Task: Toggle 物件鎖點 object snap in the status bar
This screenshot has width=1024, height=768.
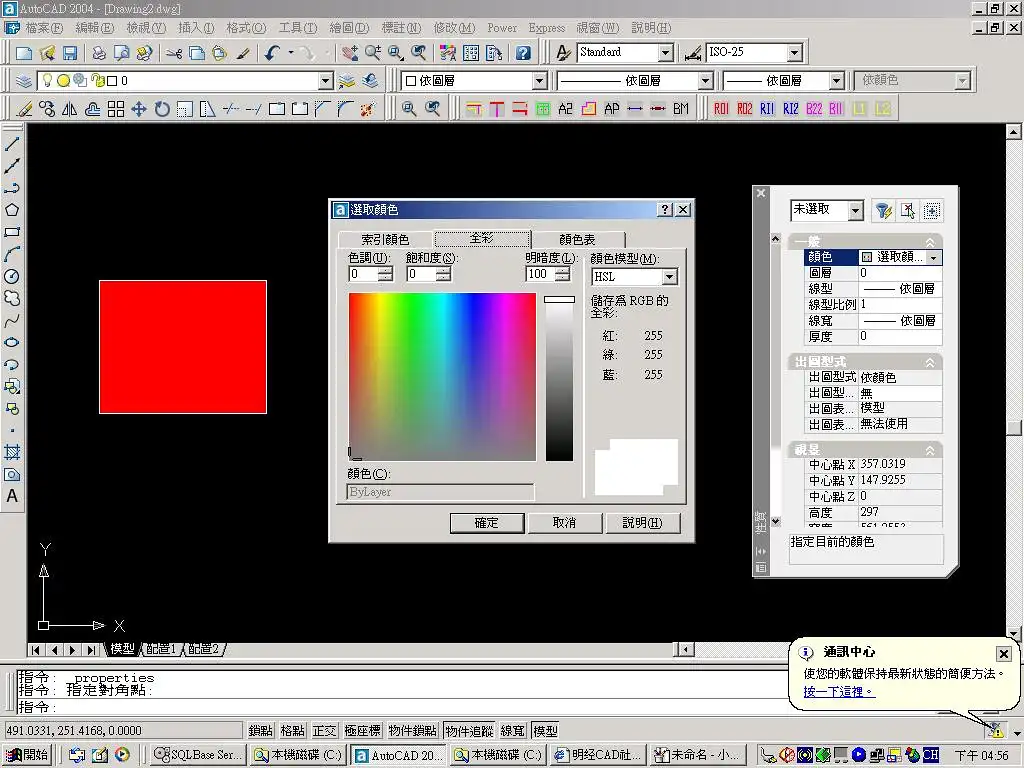Action: [413, 731]
